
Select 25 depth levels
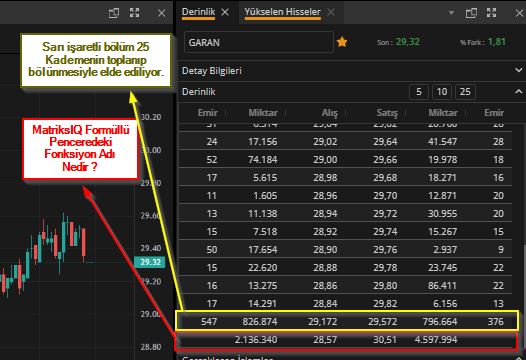(x=465, y=92)
